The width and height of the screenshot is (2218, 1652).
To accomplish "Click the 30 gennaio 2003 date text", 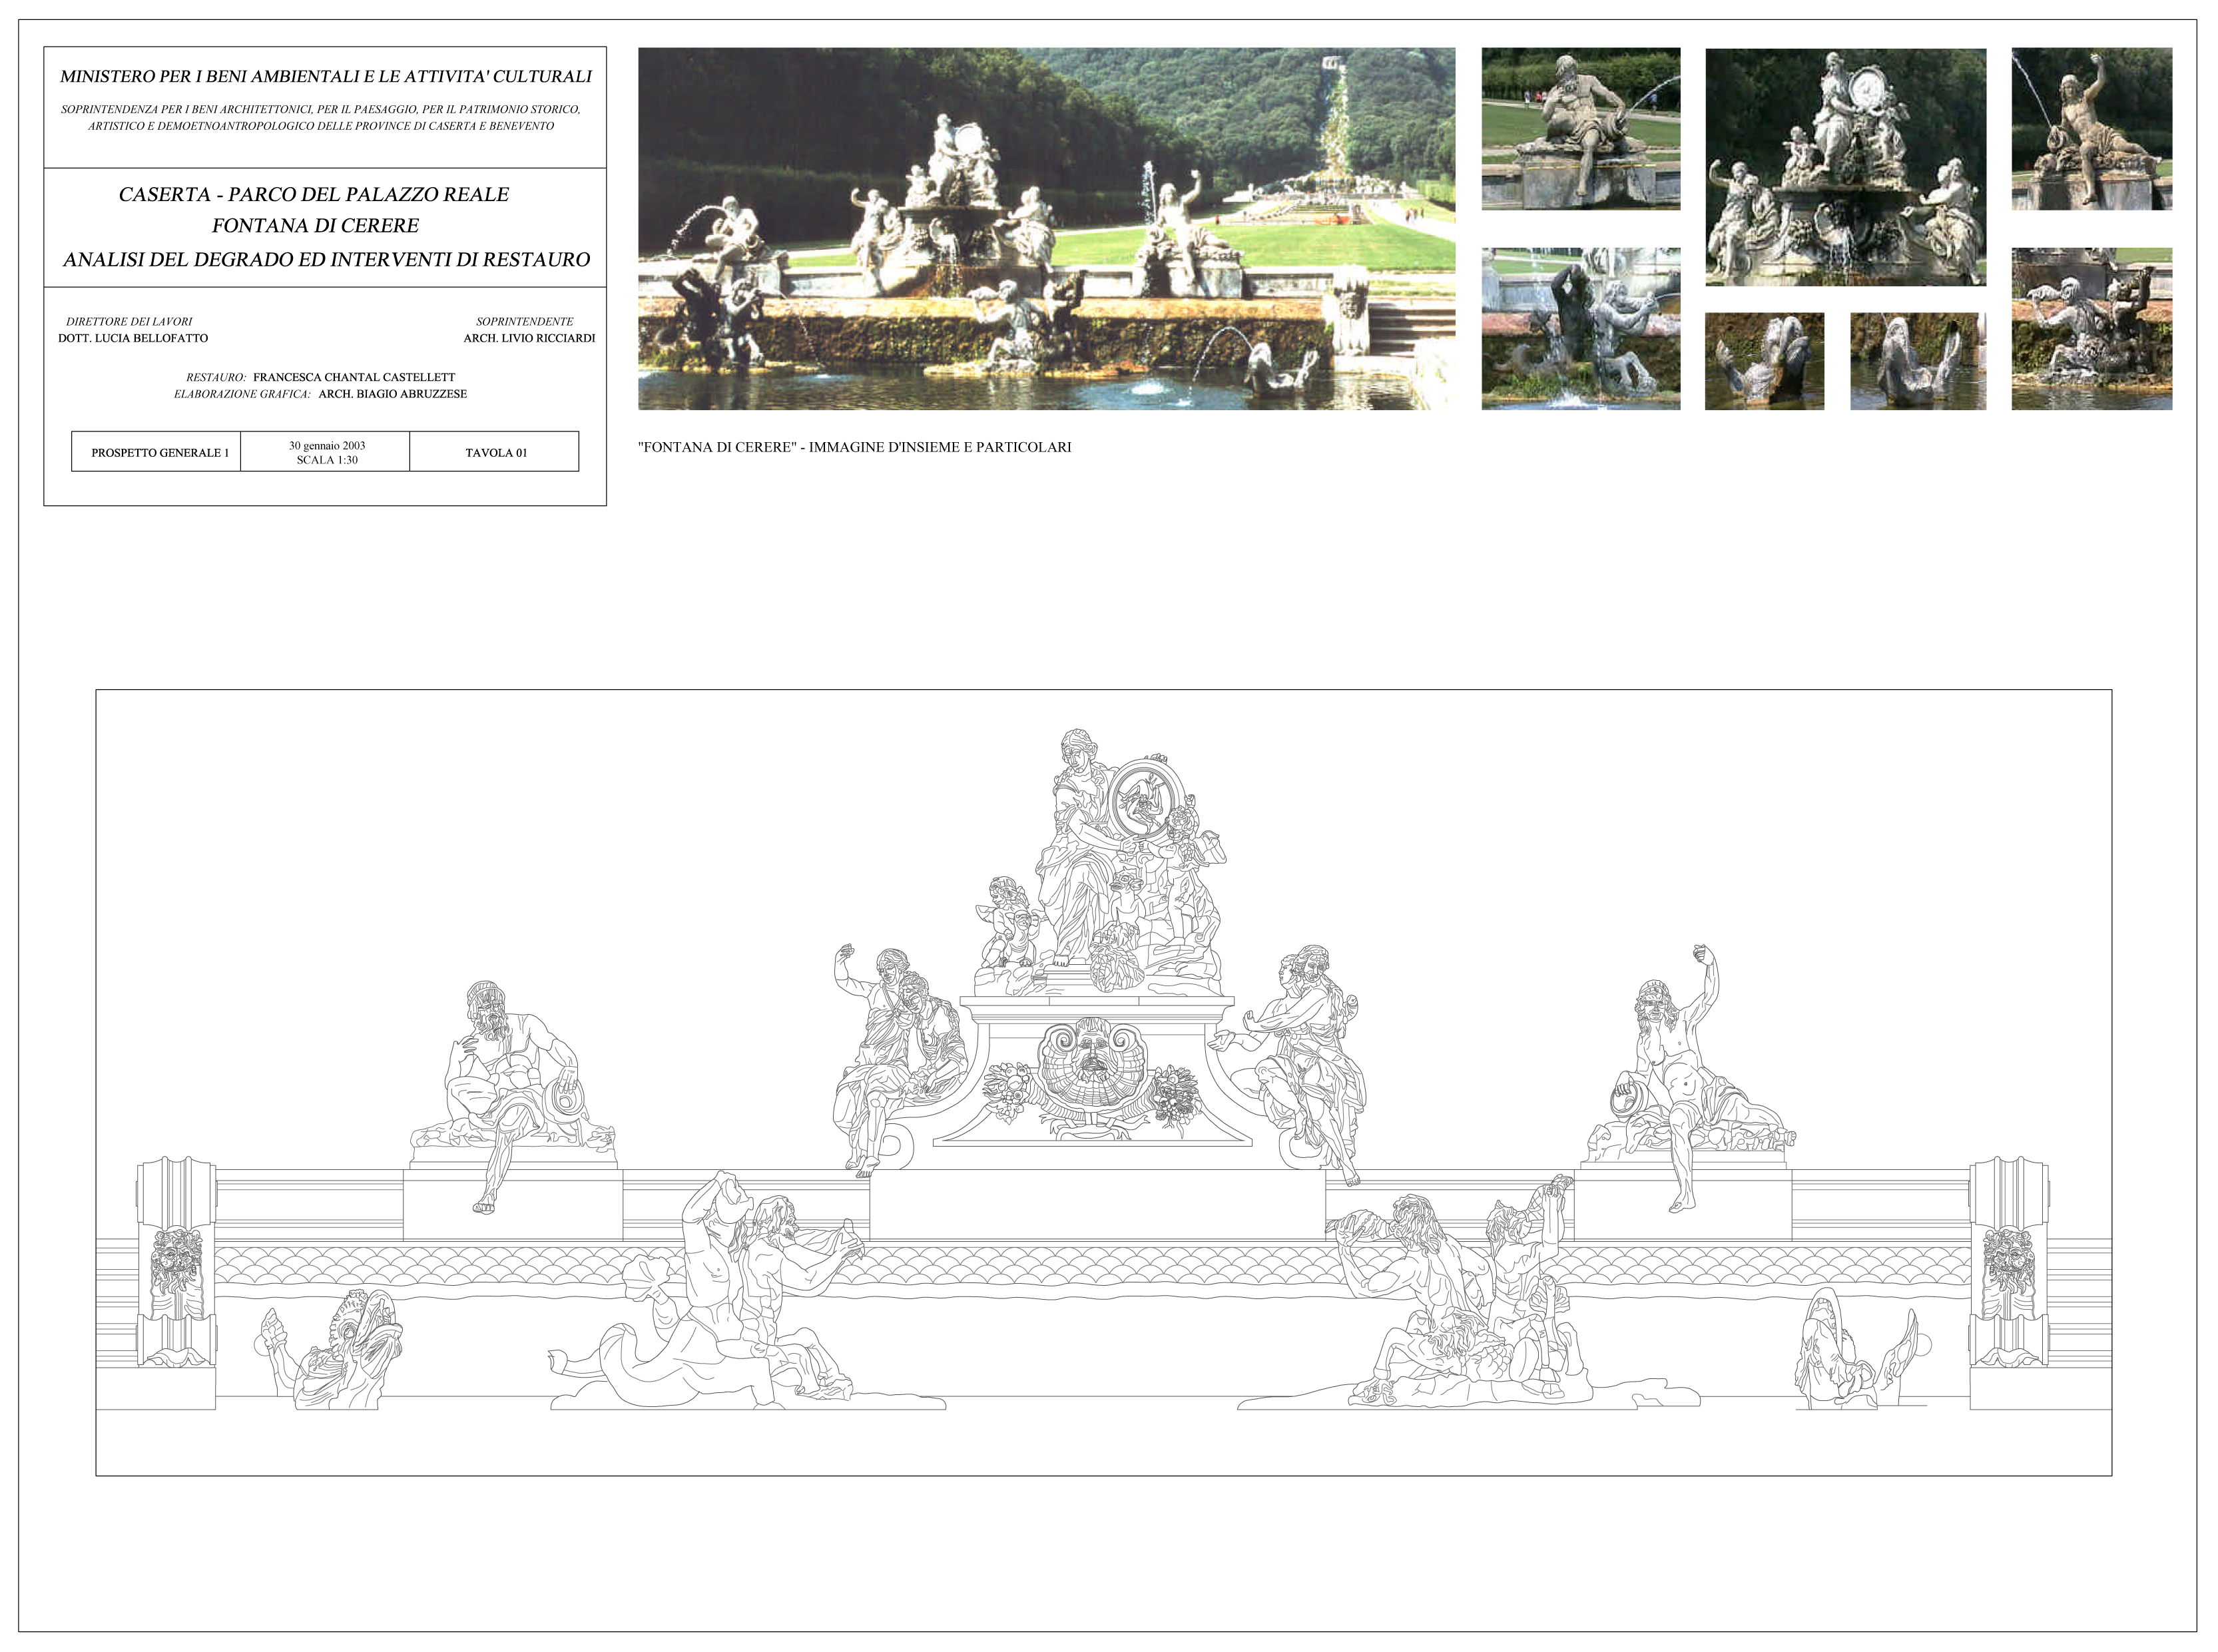I will tap(327, 446).
